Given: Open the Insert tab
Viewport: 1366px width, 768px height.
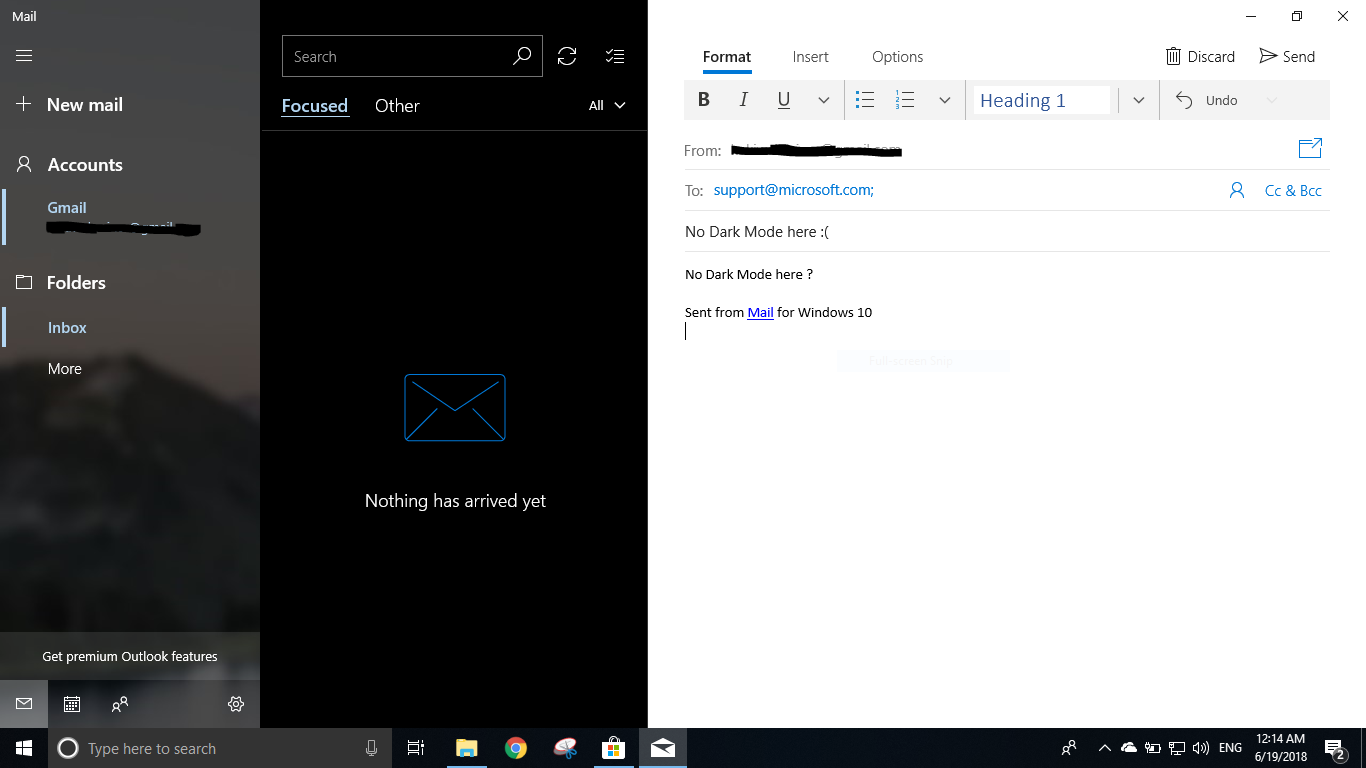Looking at the screenshot, I should pos(811,57).
